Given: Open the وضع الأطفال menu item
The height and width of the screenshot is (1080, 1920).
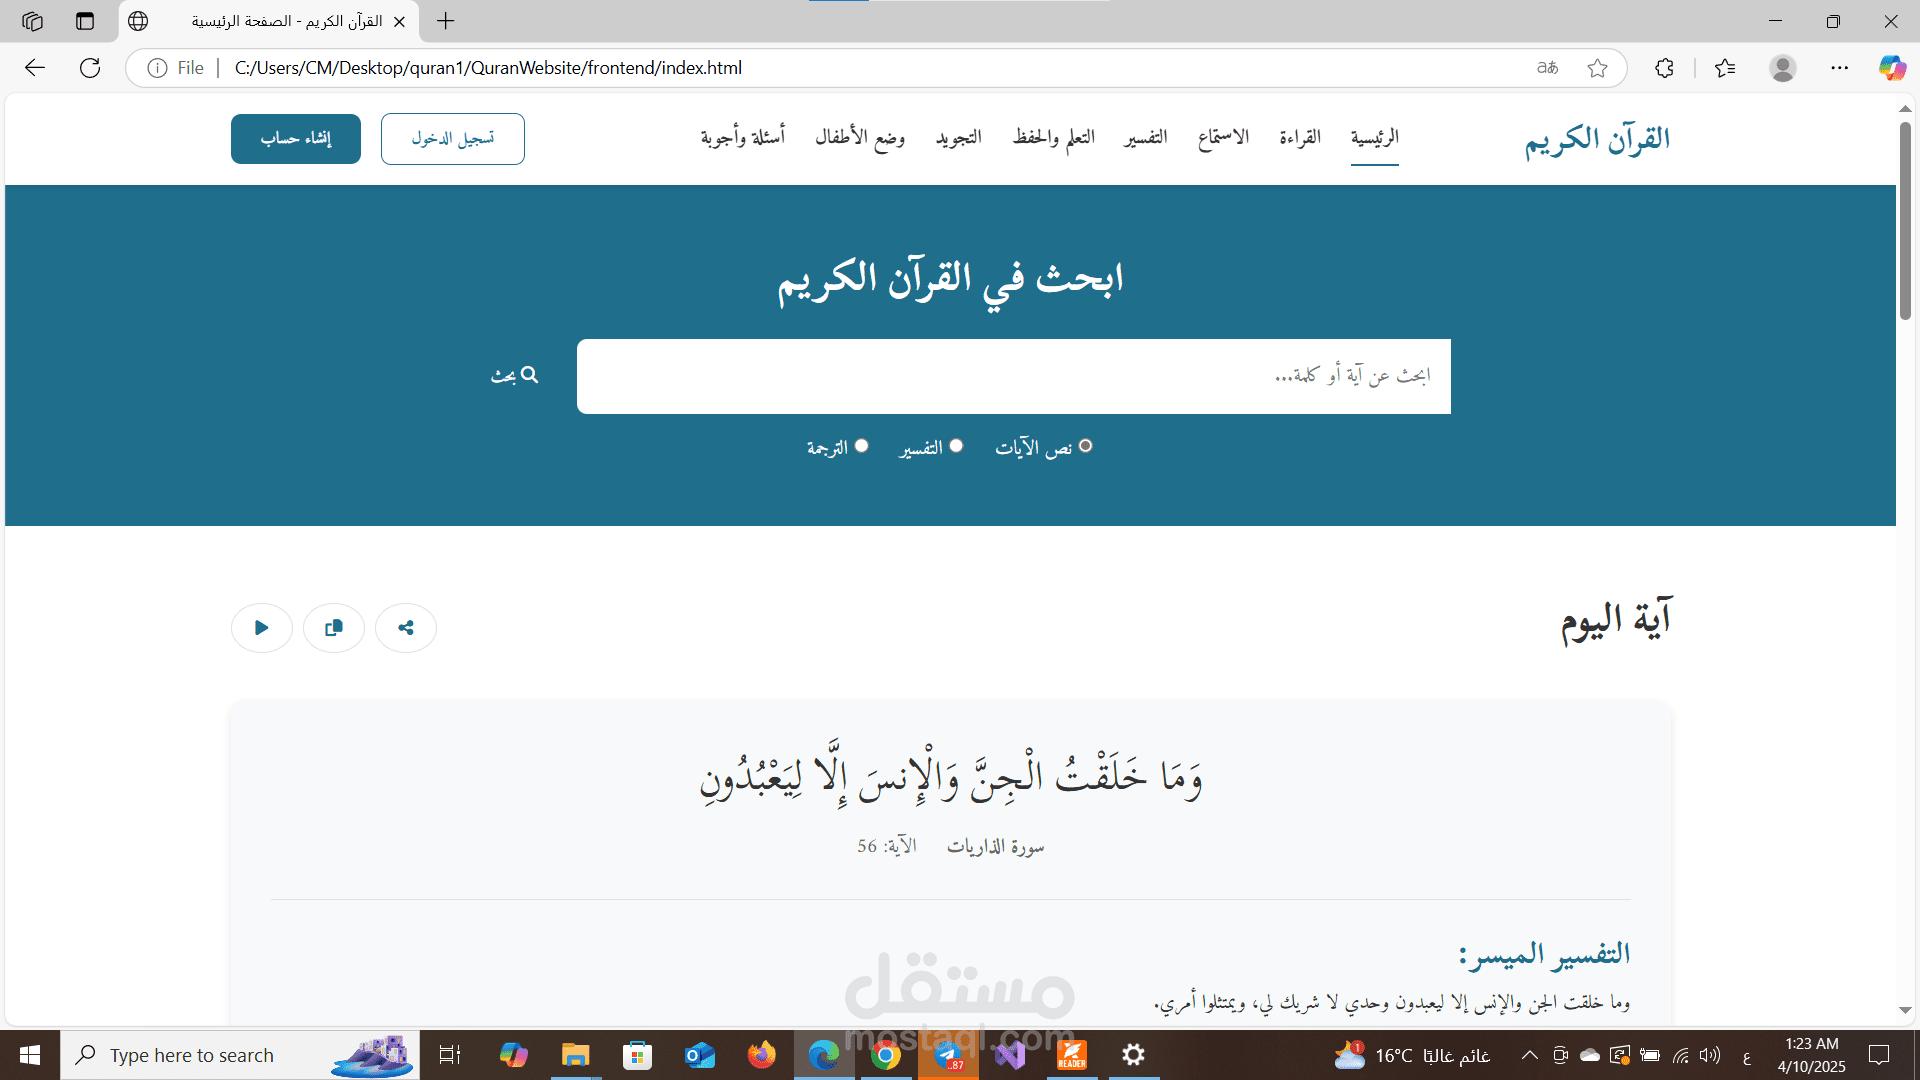Looking at the screenshot, I should point(859,138).
